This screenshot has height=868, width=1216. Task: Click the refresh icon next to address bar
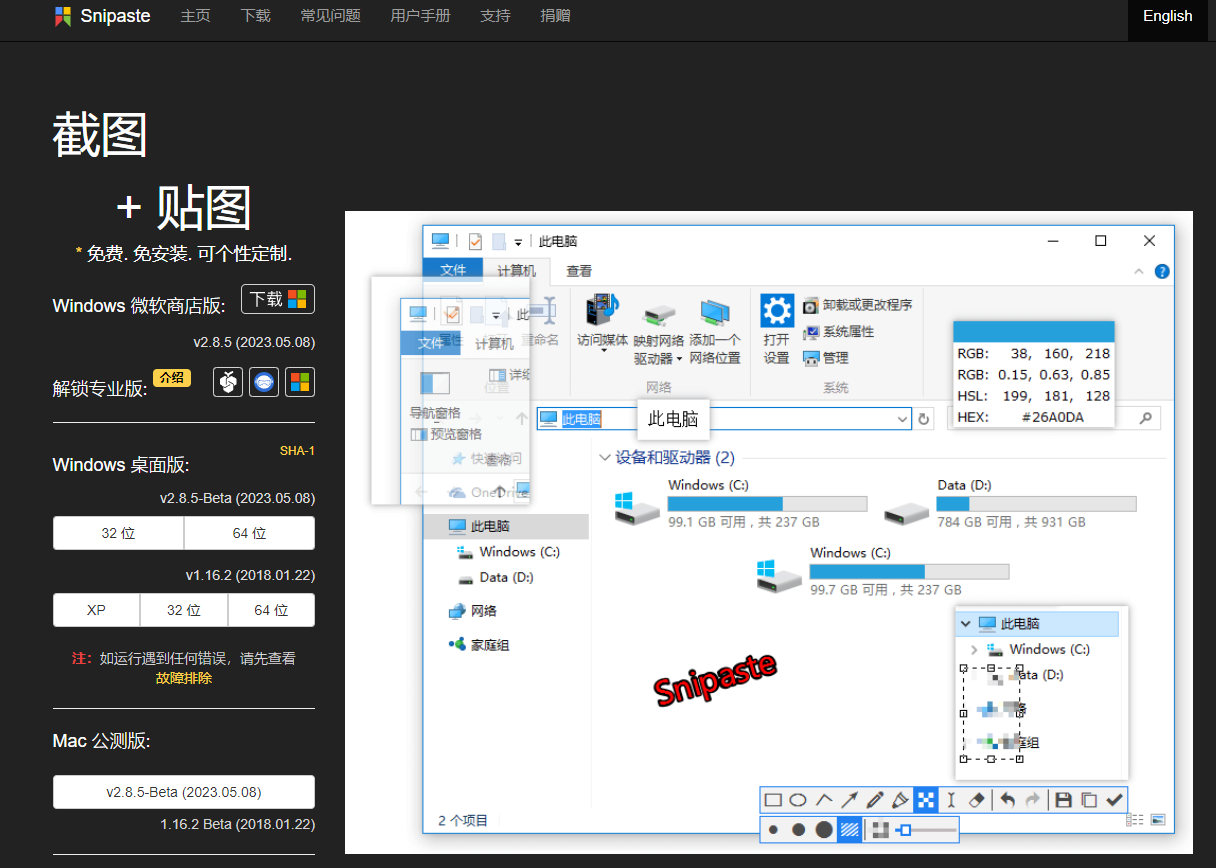tap(925, 419)
